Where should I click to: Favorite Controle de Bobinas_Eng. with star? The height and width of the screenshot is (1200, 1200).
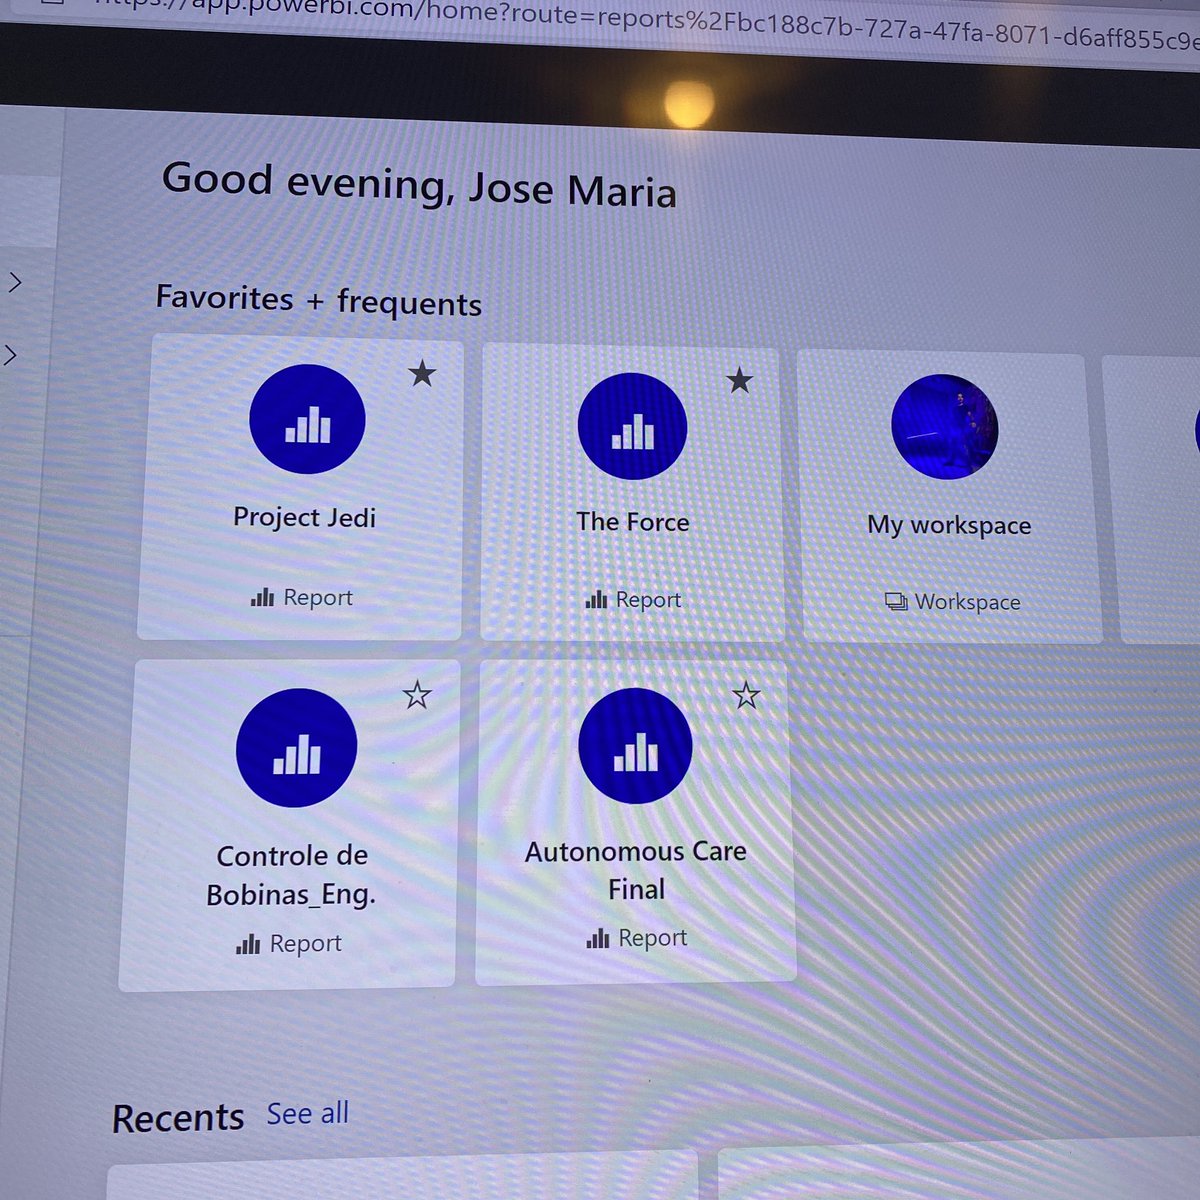[x=417, y=694]
